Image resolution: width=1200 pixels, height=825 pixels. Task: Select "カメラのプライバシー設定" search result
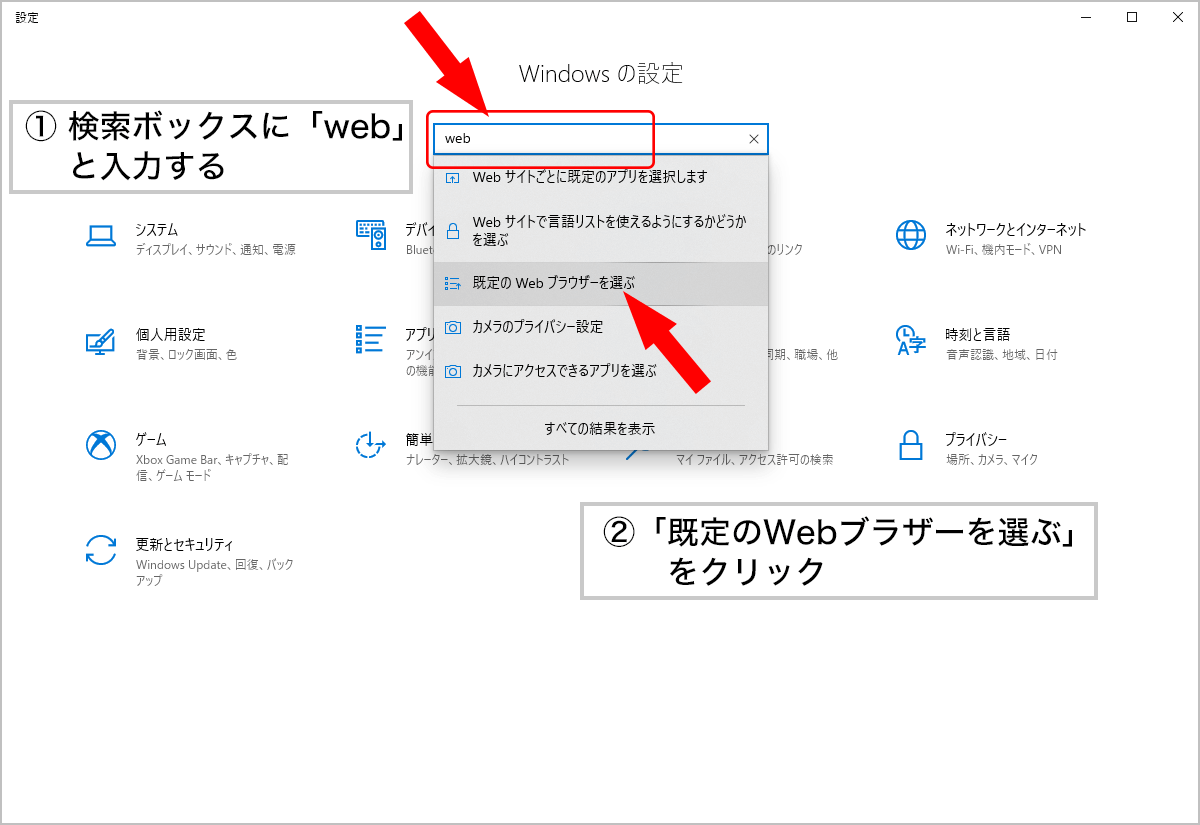(x=601, y=327)
